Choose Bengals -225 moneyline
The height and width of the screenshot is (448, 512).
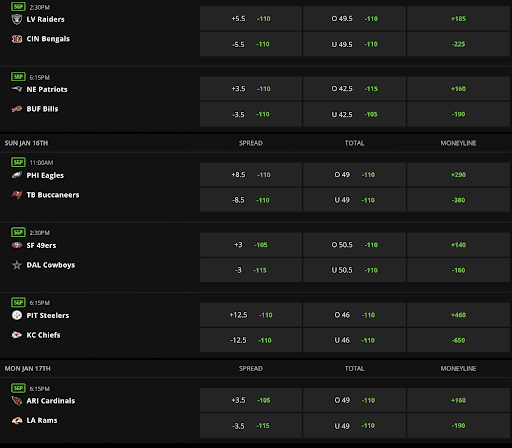click(x=458, y=44)
